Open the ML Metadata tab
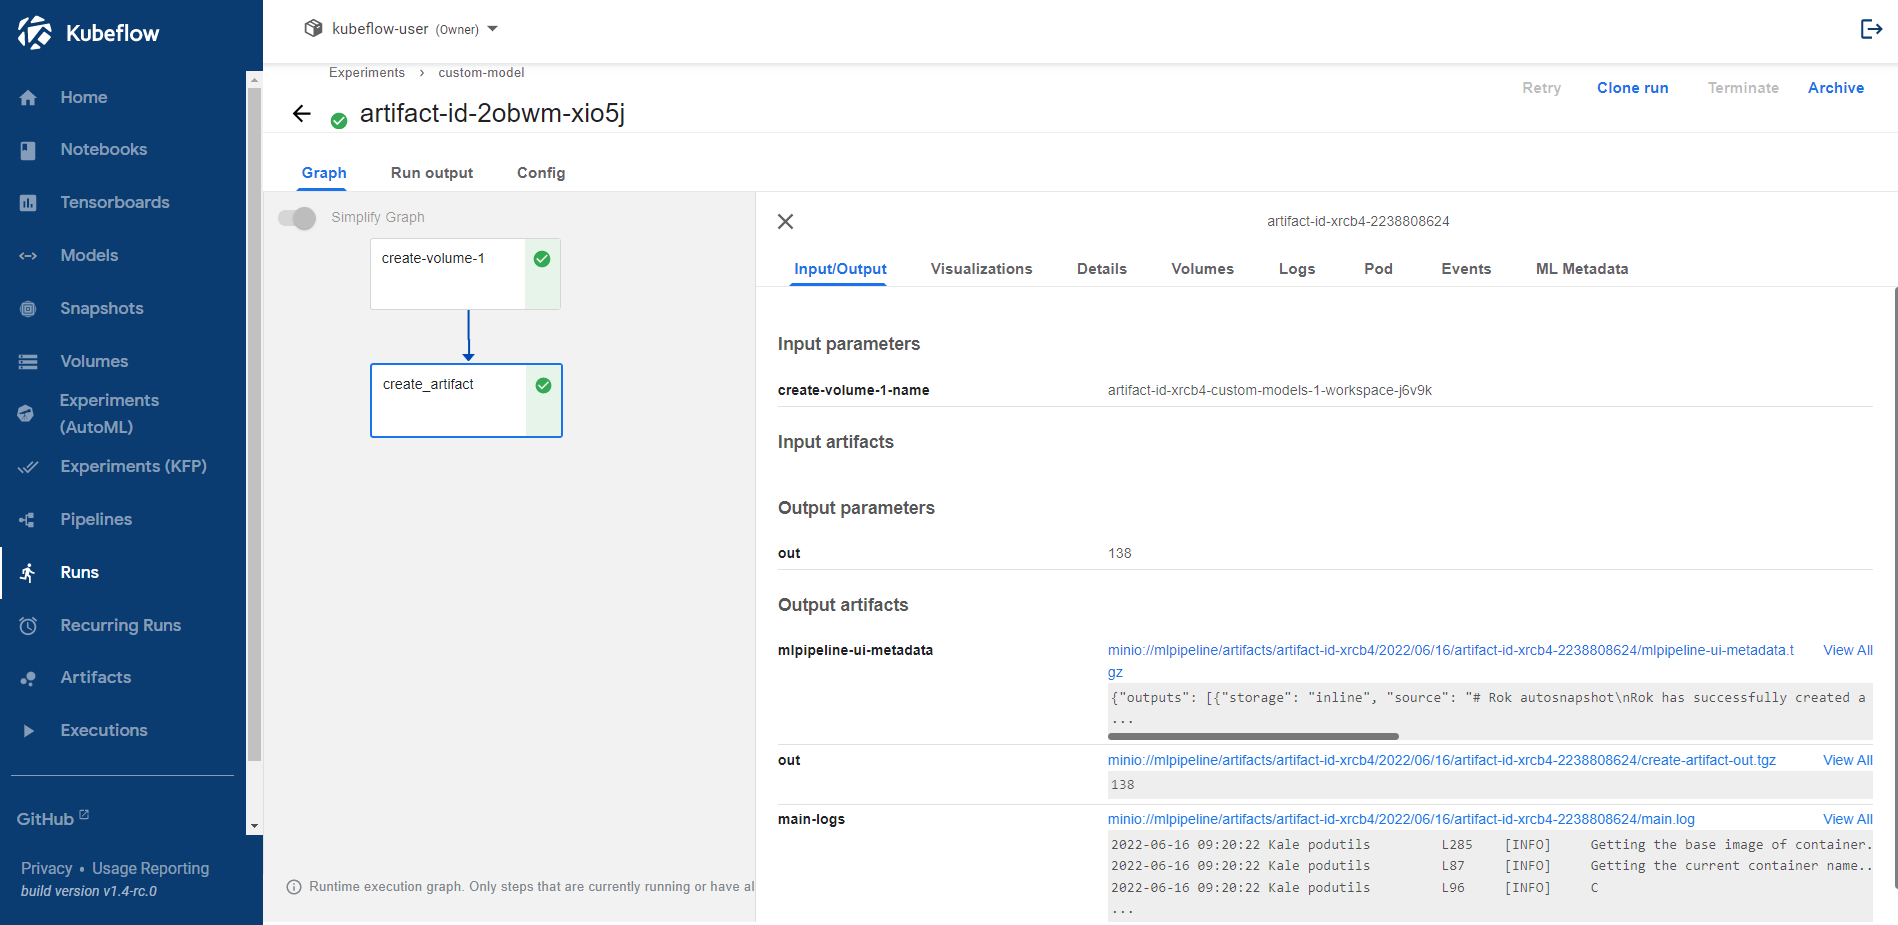Image resolution: width=1898 pixels, height=925 pixels. 1582,269
